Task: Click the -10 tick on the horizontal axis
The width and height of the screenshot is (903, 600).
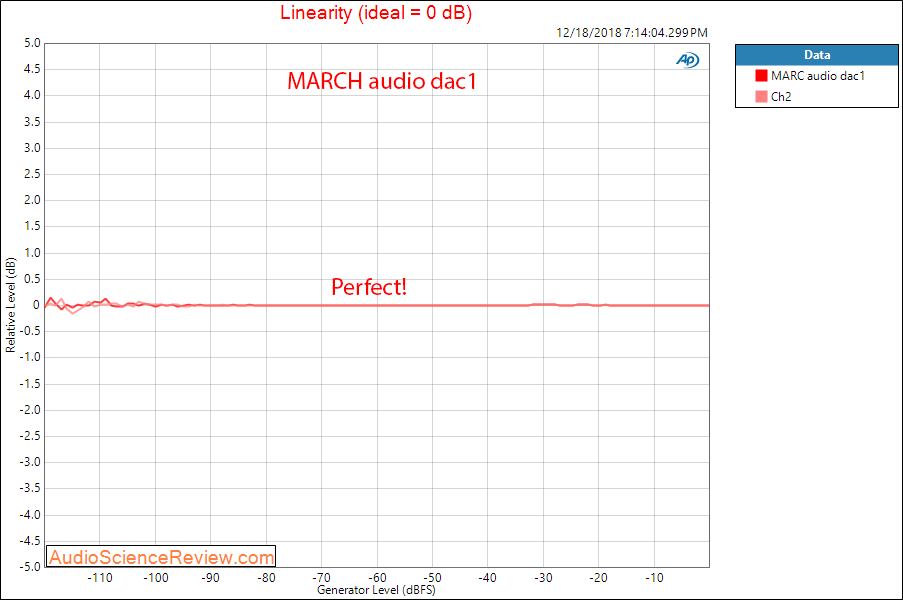Action: pyautogui.click(x=654, y=578)
